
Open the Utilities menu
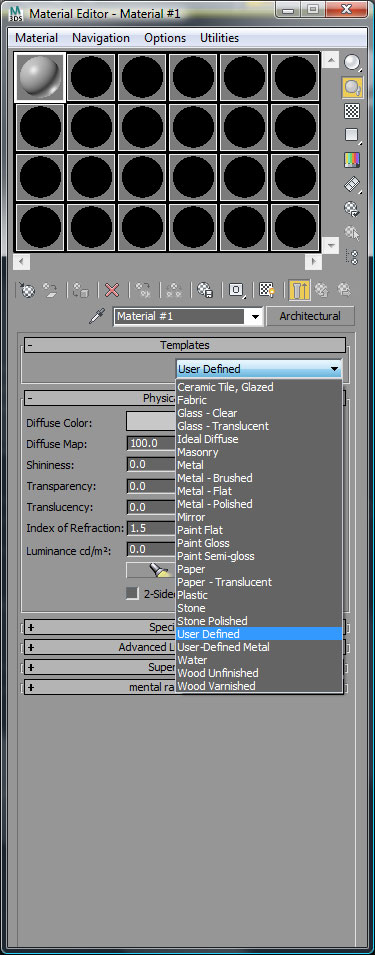pyautogui.click(x=219, y=38)
